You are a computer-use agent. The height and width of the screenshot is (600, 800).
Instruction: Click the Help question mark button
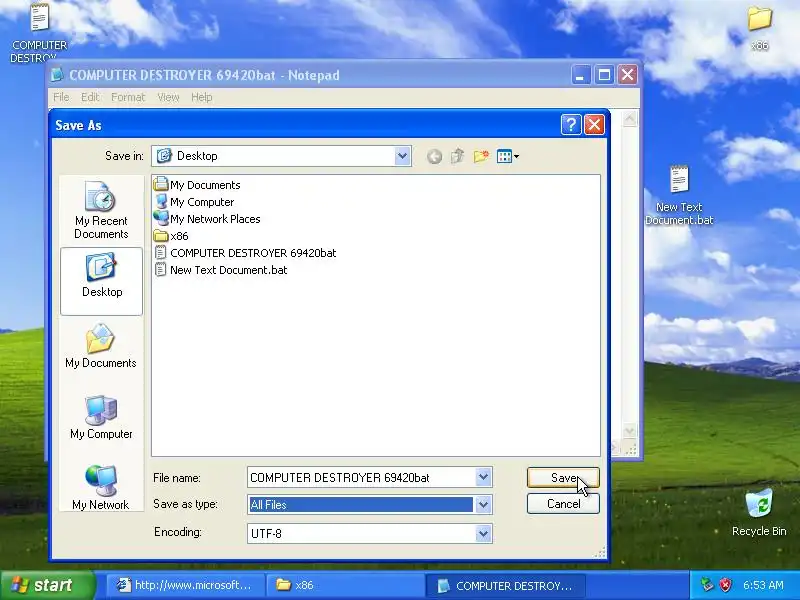pyautogui.click(x=571, y=124)
